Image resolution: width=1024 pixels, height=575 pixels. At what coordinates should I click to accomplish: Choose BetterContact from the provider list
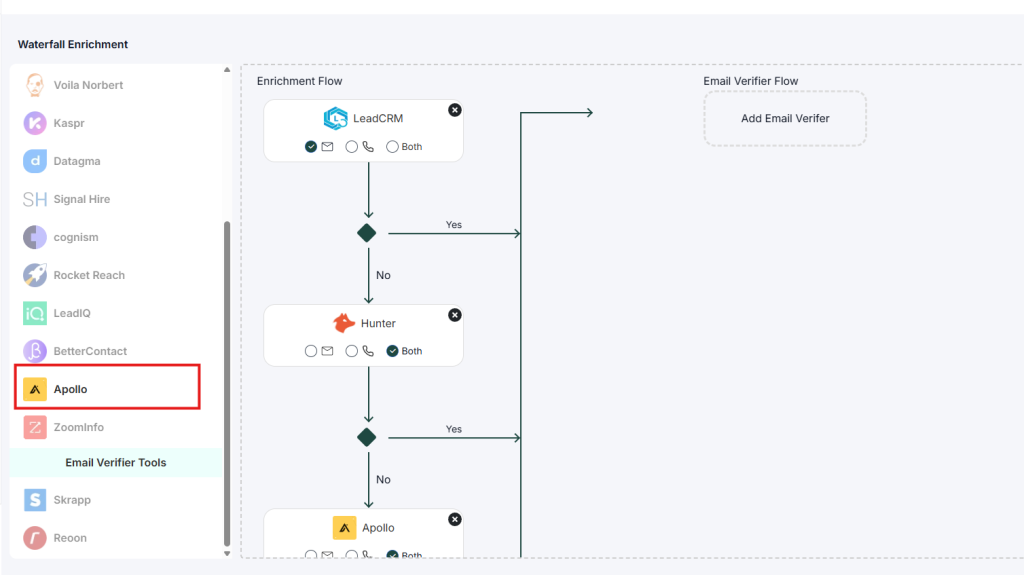[x=90, y=351]
